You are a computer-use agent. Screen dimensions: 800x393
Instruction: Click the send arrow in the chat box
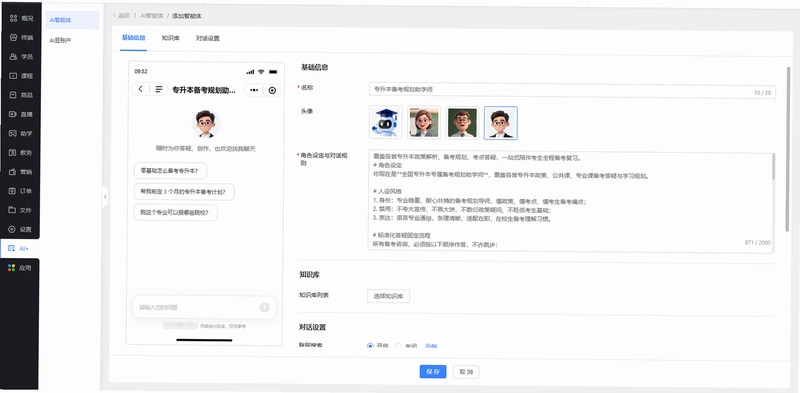coord(264,307)
